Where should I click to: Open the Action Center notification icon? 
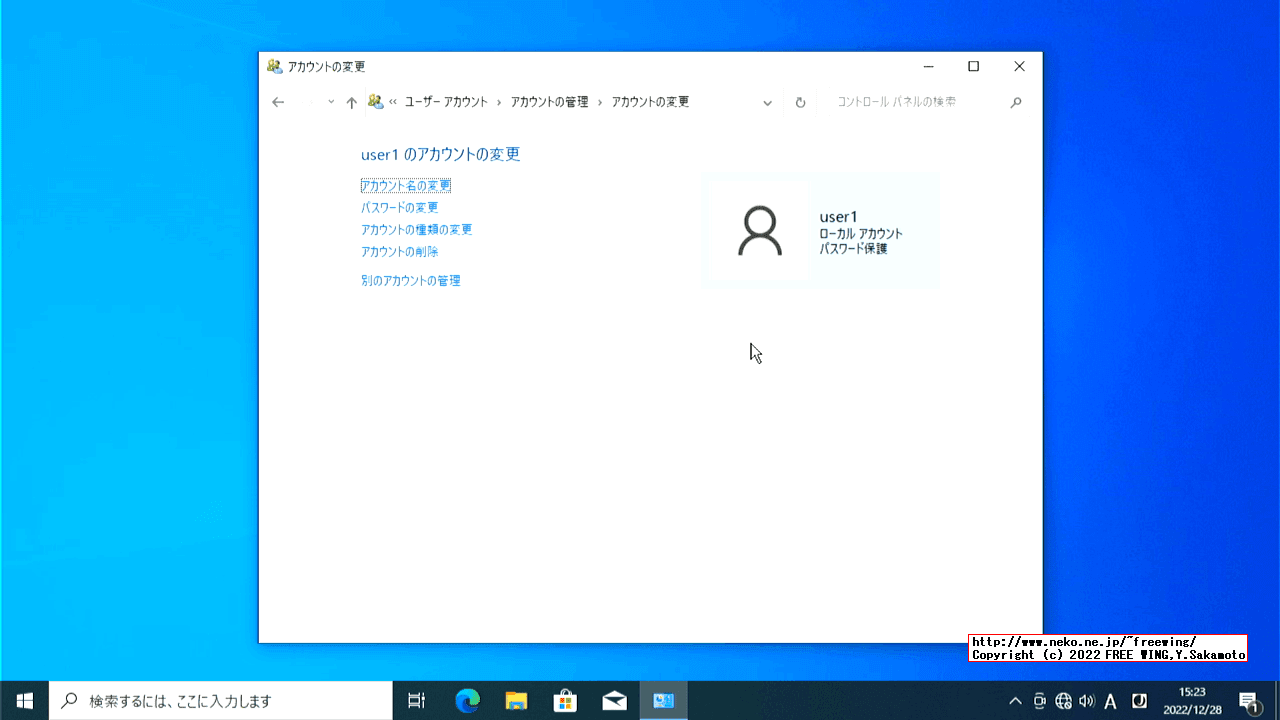pyautogui.click(x=1245, y=701)
